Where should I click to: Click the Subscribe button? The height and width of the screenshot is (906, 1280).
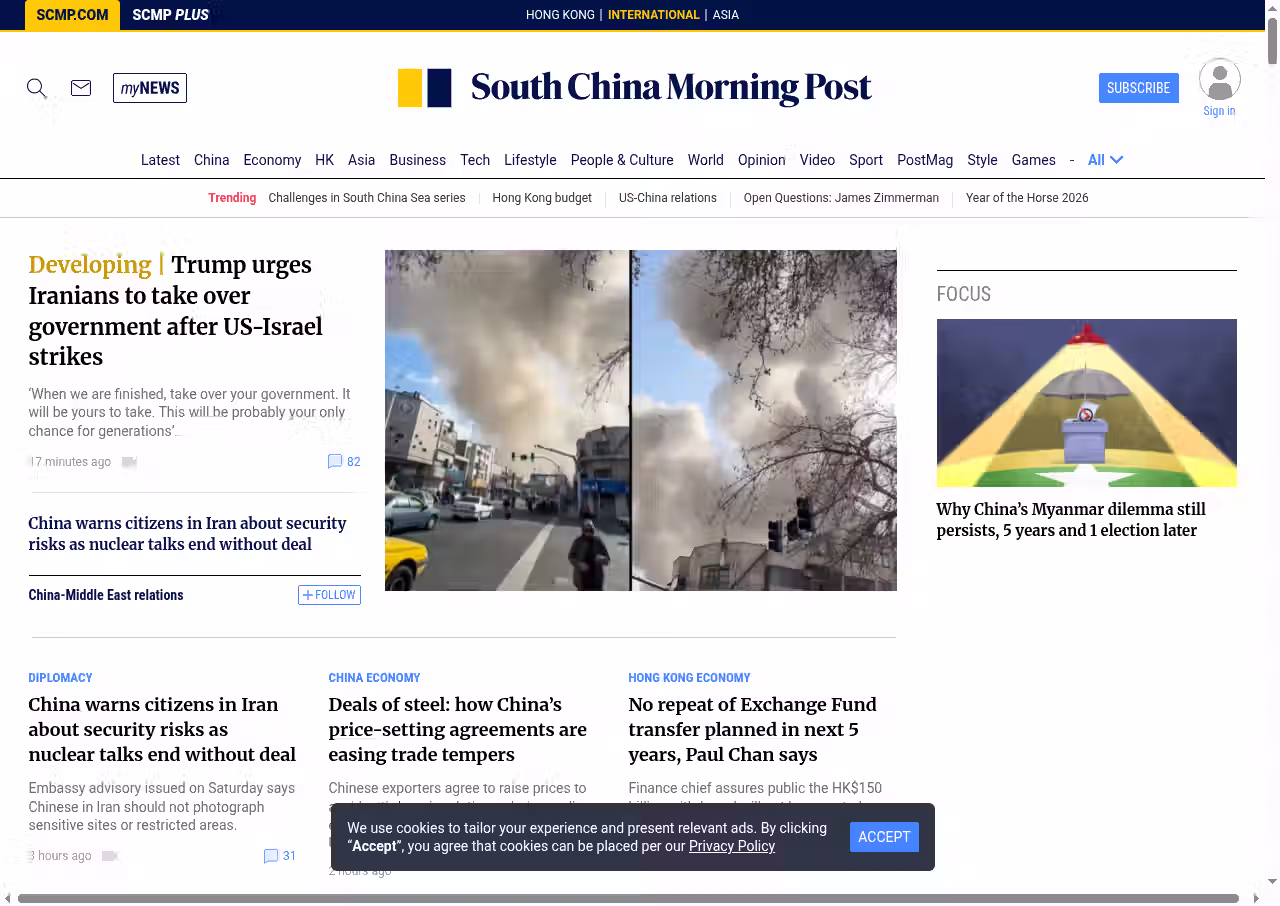point(1138,88)
